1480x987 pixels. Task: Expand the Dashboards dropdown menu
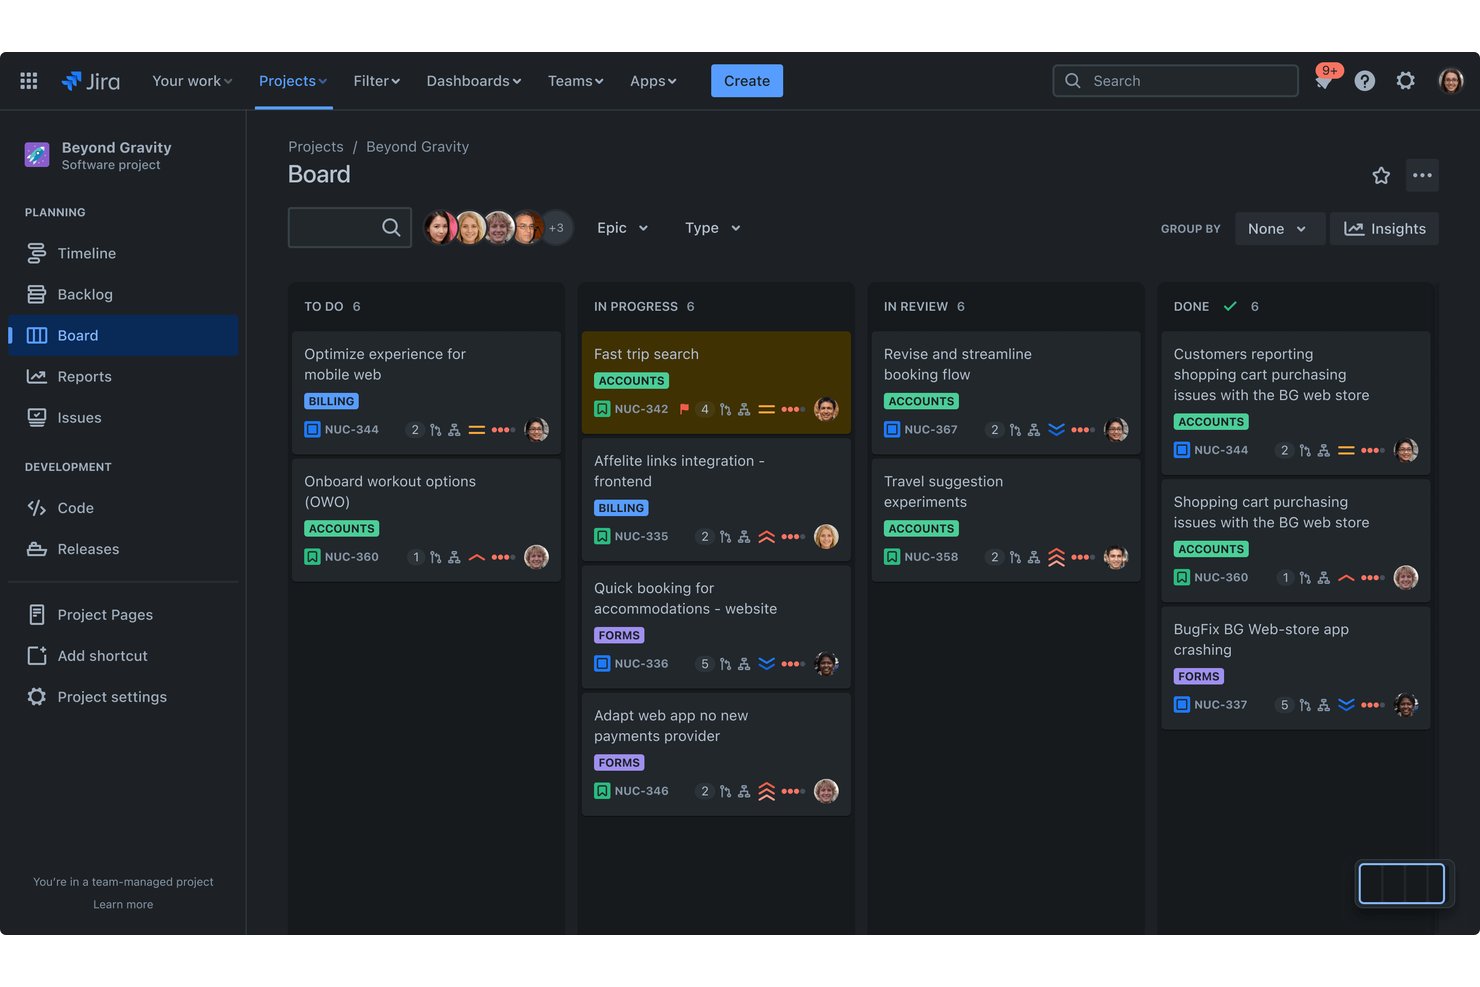(x=474, y=81)
